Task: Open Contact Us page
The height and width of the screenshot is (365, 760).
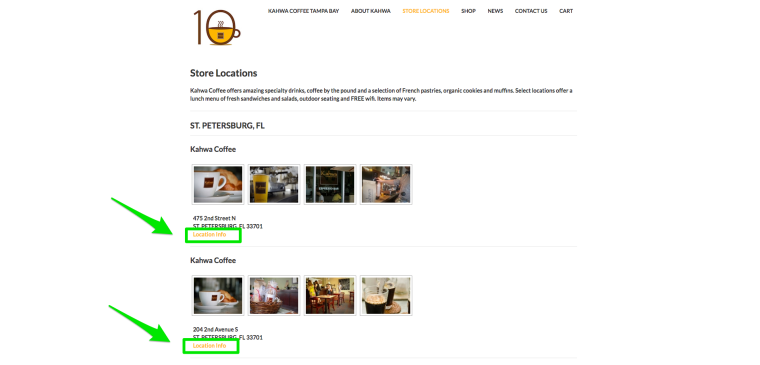Action: tap(531, 11)
